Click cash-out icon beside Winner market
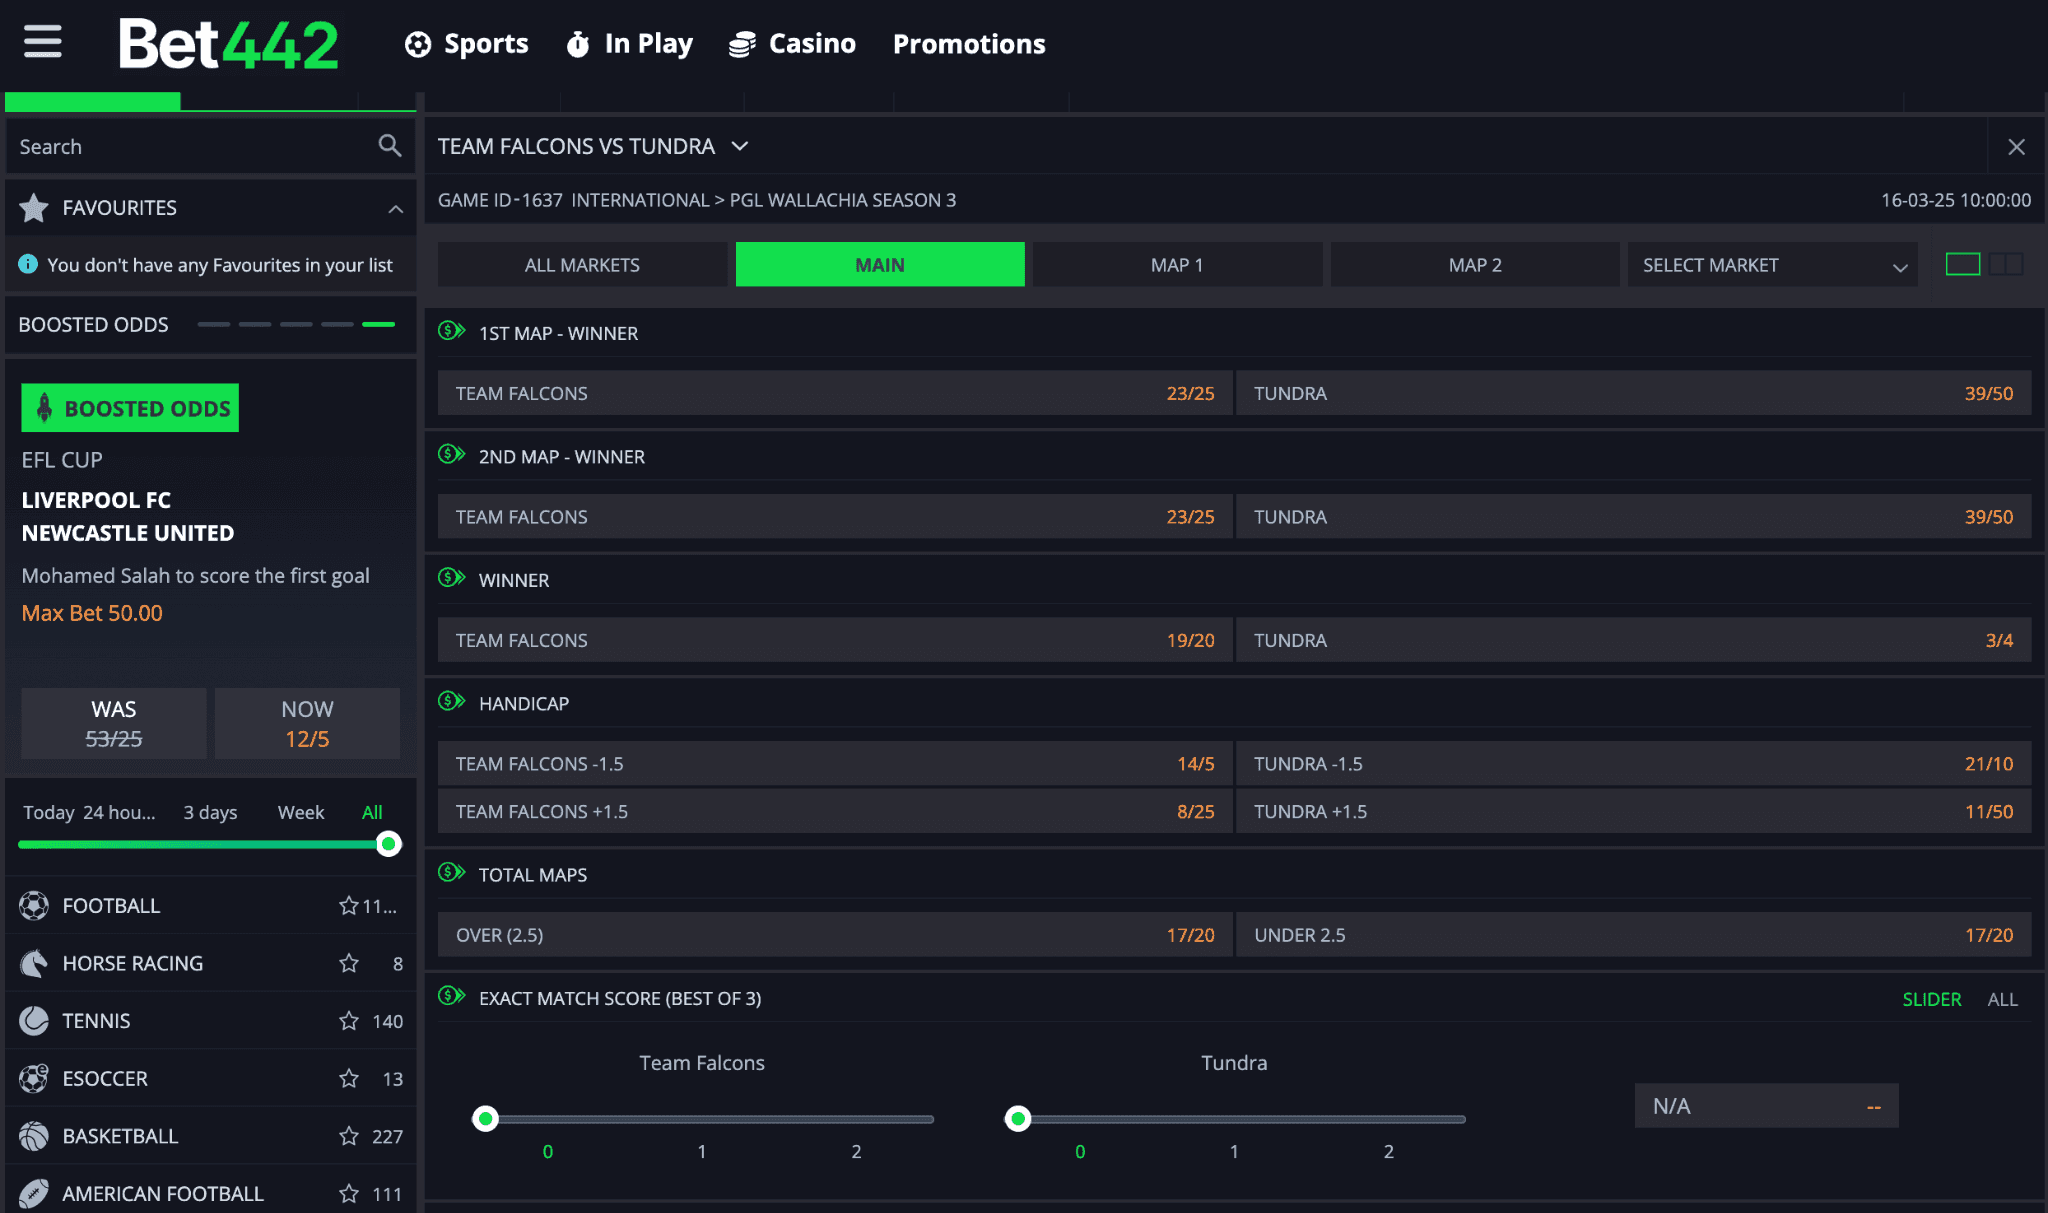The image size is (2048, 1213). (x=452, y=578)
